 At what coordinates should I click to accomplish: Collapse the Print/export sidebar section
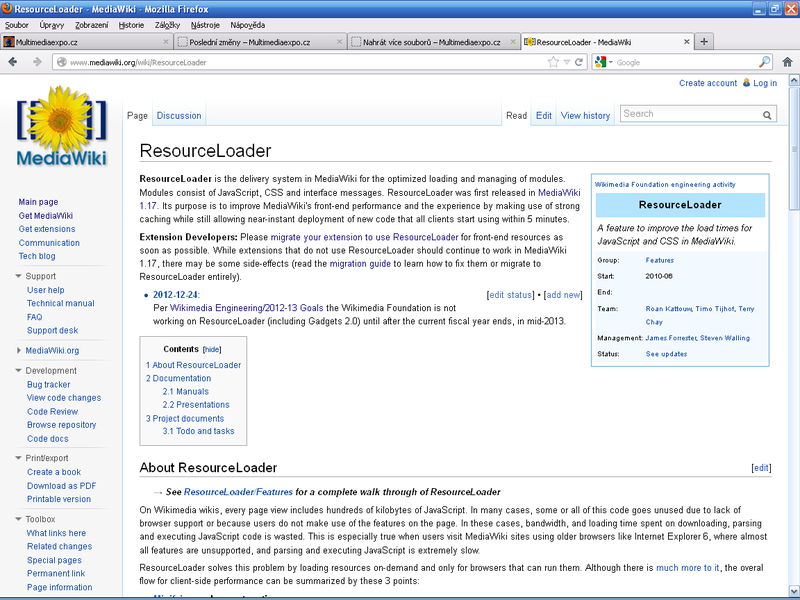coord(19,458)
